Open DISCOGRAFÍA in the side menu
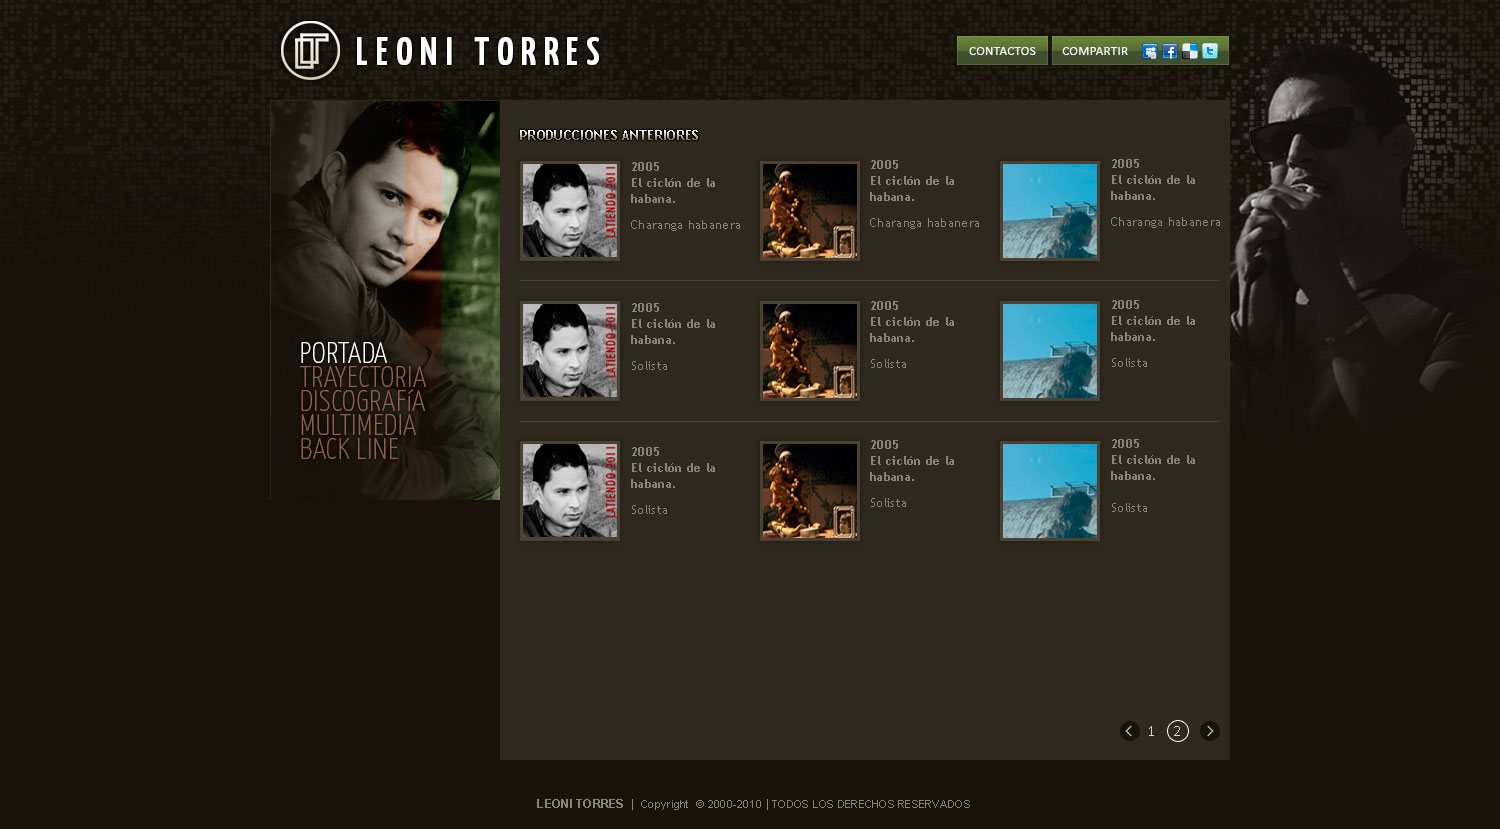The height and width of the screenshot is (829, 1500). tap(362, 401)
